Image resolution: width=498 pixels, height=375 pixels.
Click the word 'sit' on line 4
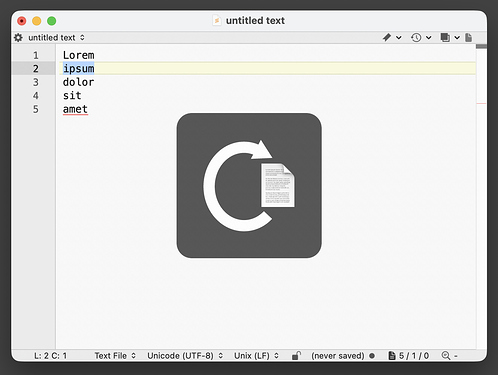(x=72, y=96)
